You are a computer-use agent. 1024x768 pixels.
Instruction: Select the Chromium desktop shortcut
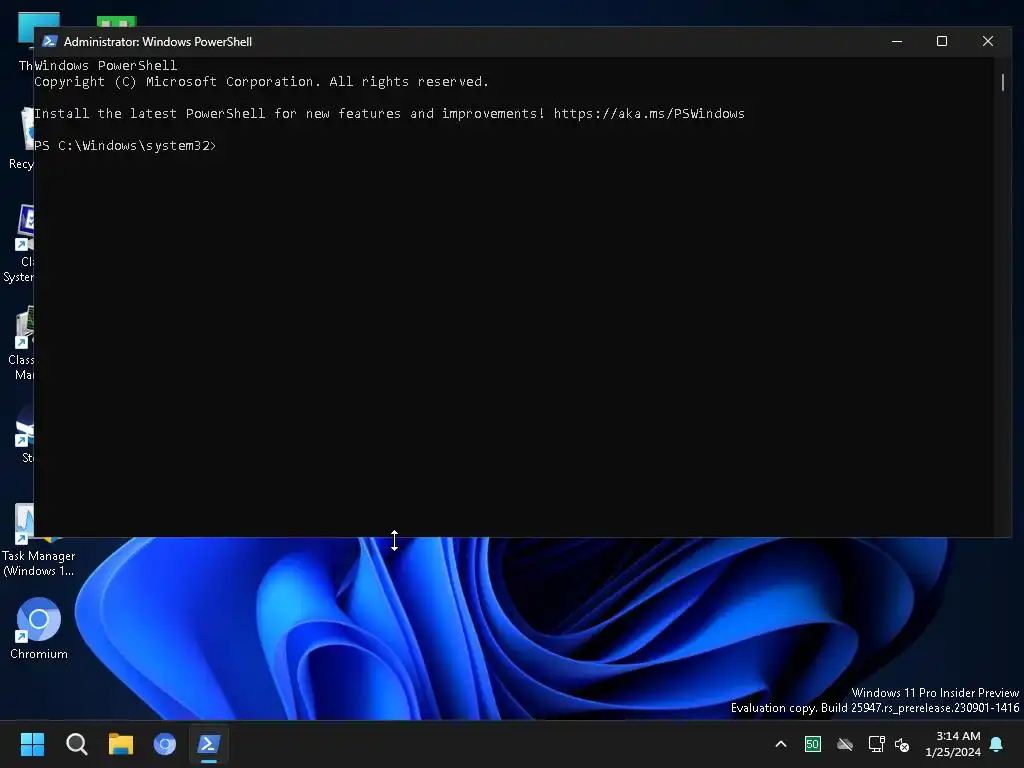point(39,629)
